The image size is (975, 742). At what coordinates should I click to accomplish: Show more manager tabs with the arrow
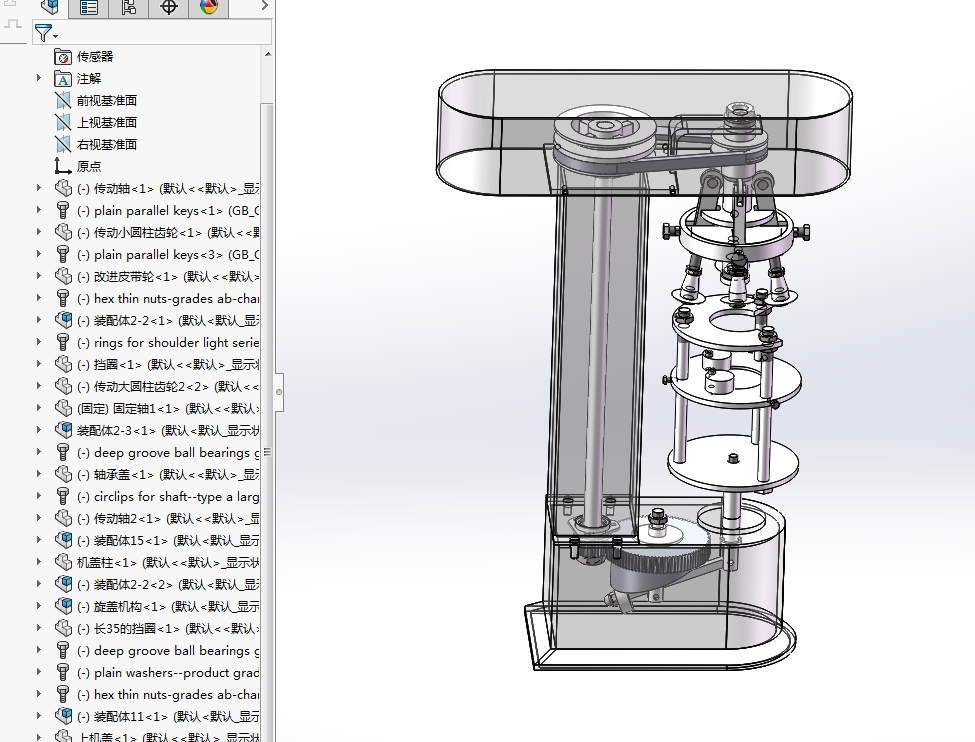tap(265, 6)
